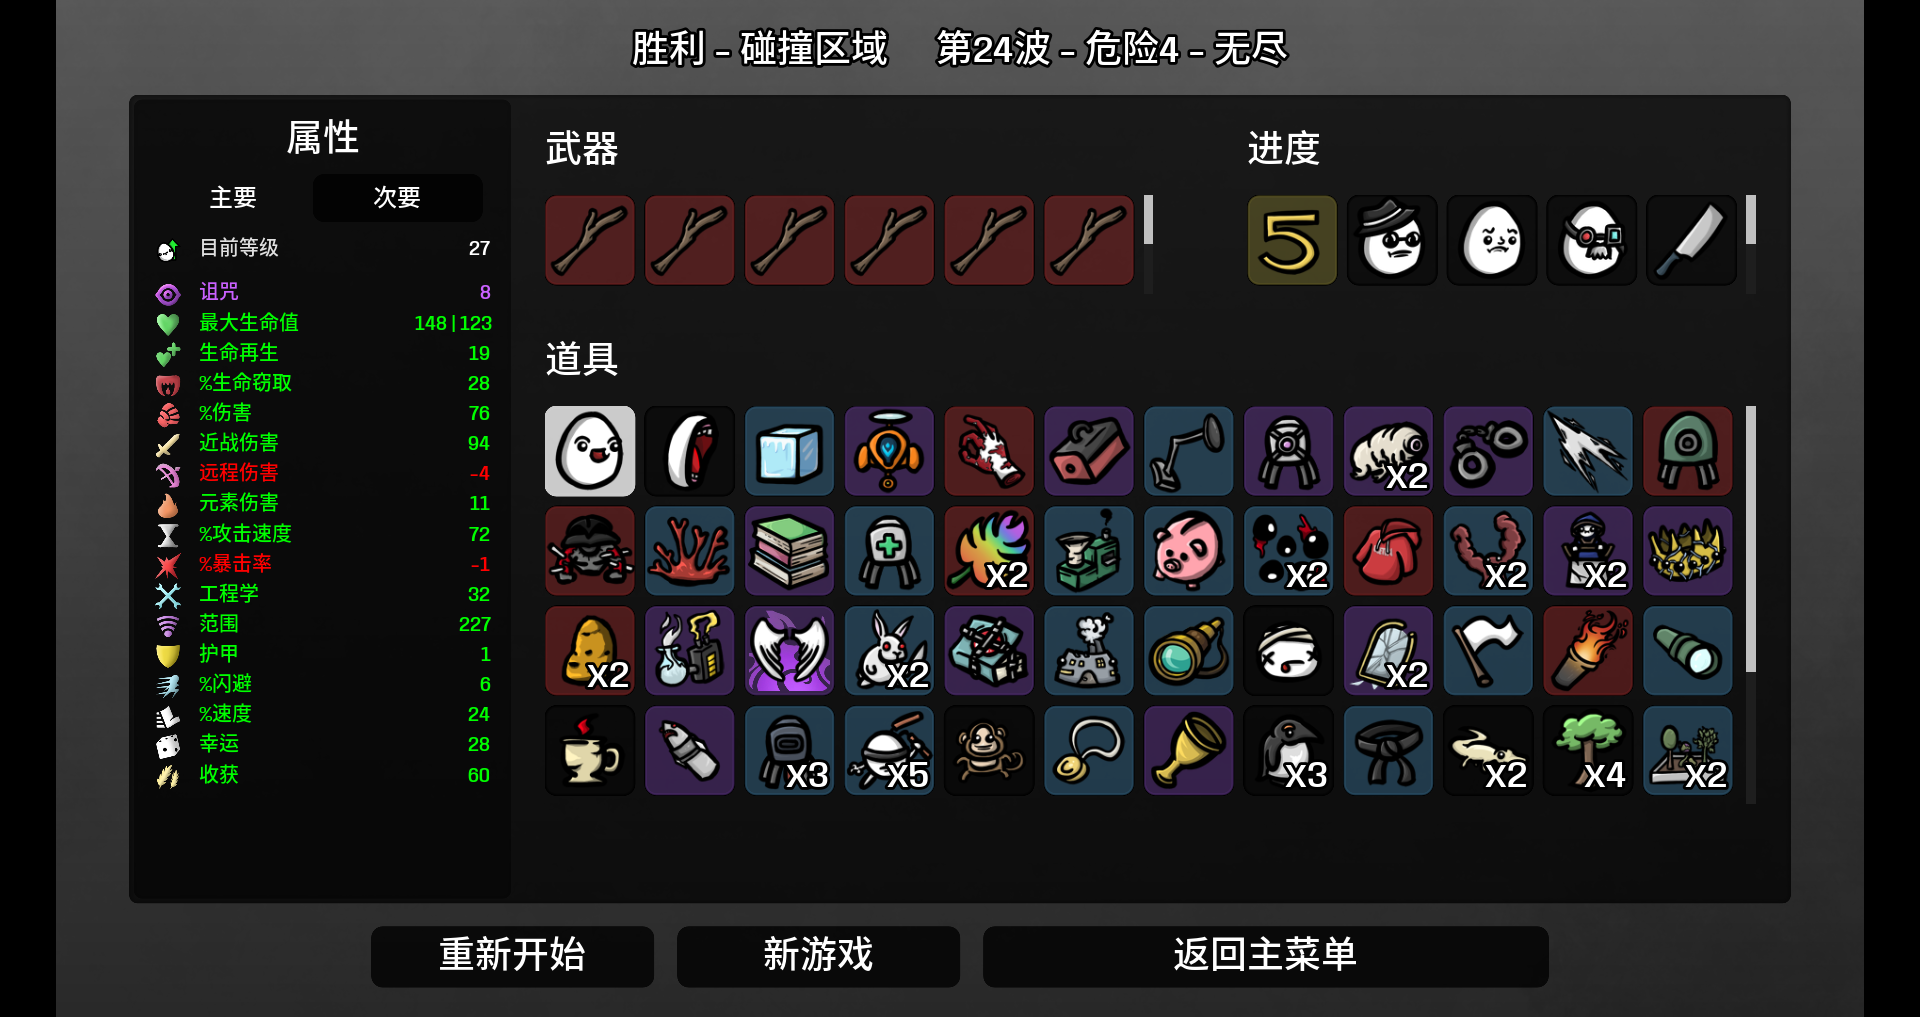Select the penguin item with x3
The image size is (1920, 1017).
click(x=1289, y=751)
